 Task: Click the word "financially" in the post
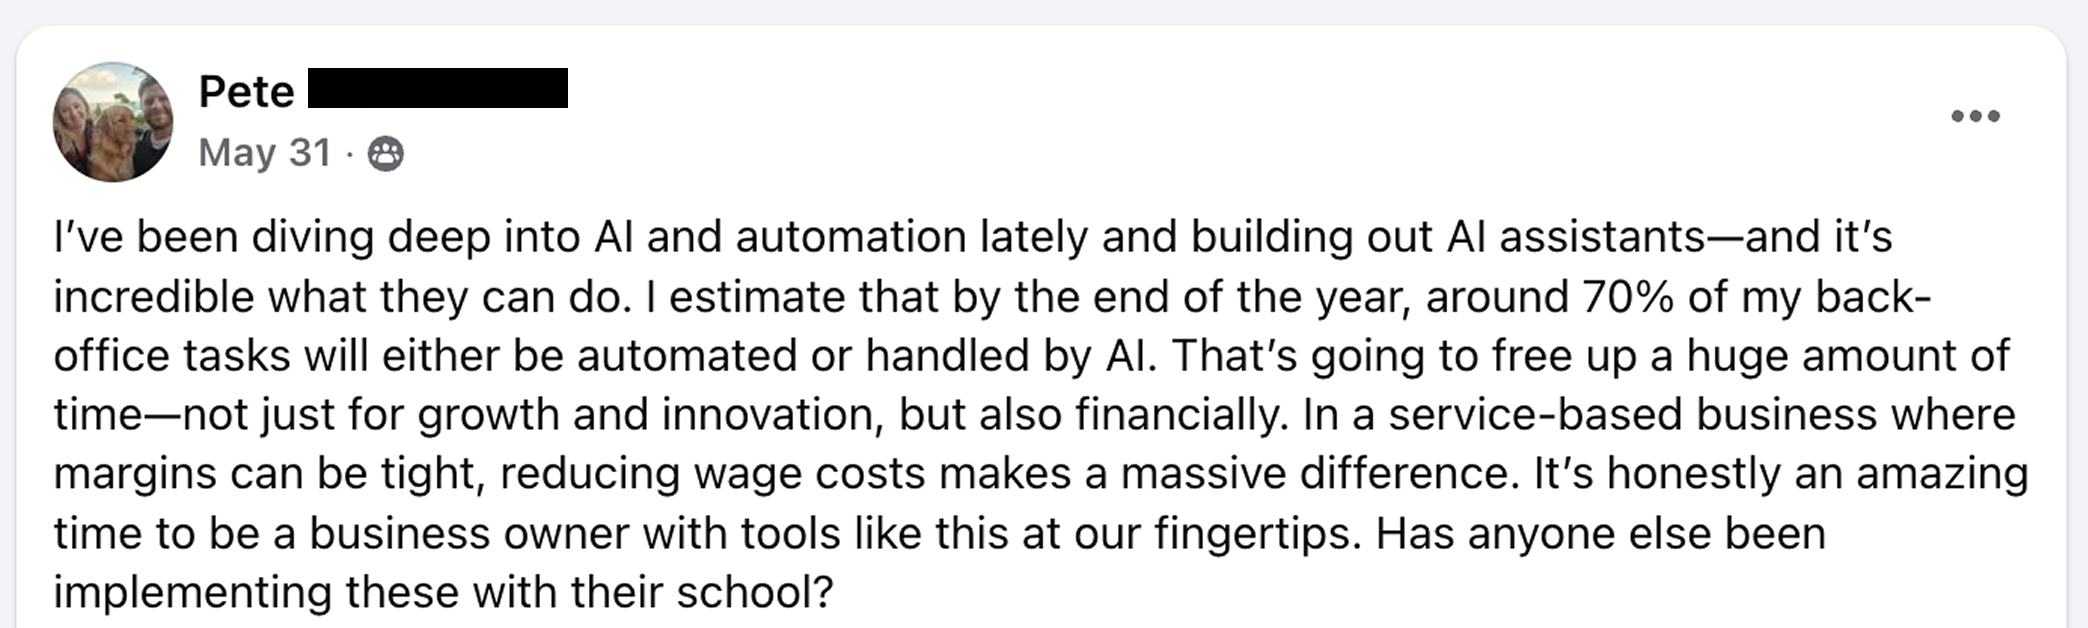1181,415
